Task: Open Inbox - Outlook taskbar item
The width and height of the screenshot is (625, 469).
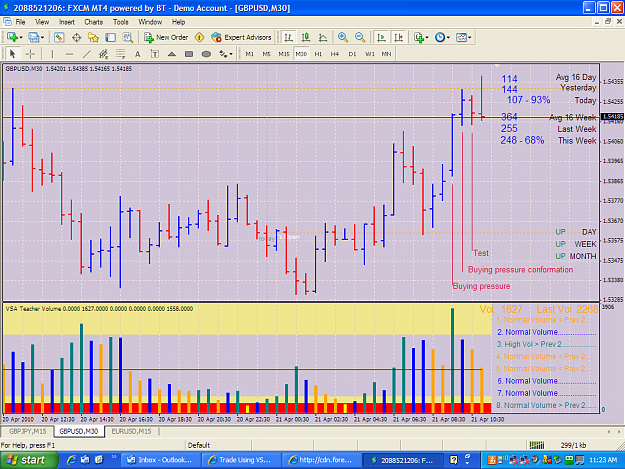Action: pos(160,460)
